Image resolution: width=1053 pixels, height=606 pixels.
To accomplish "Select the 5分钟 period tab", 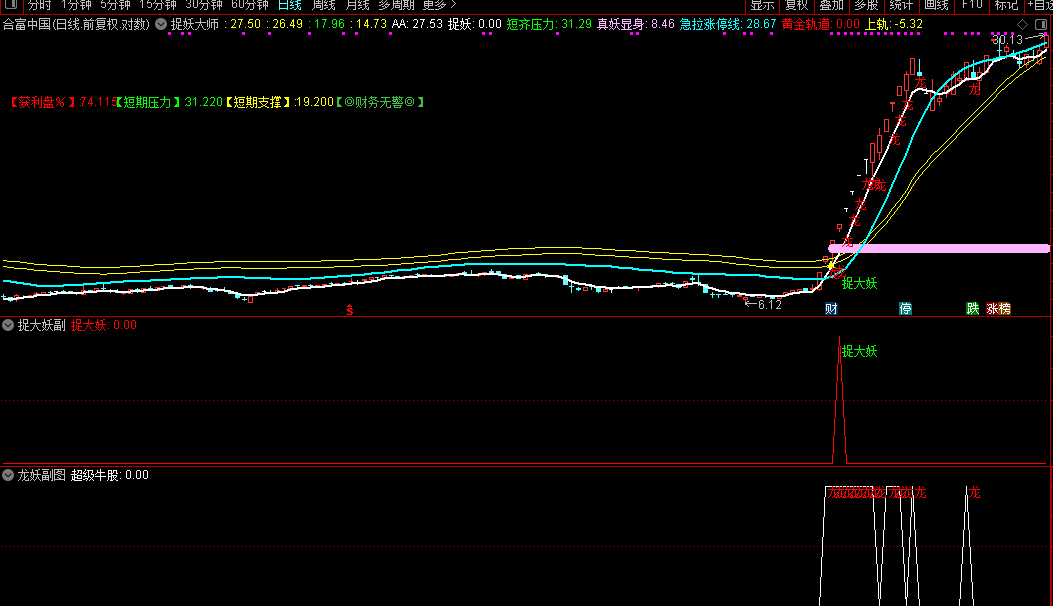I will (x=115, y=5).
